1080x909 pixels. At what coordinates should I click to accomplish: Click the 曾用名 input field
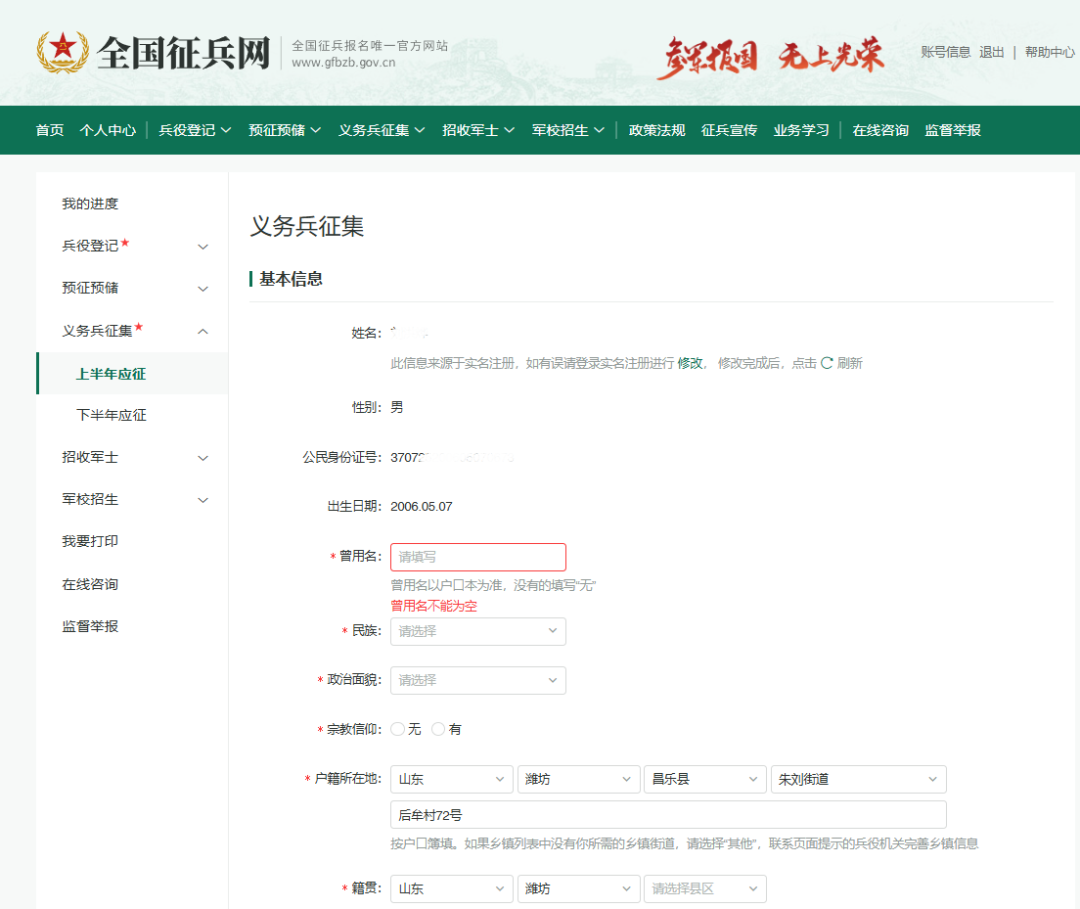pos(478,557)
